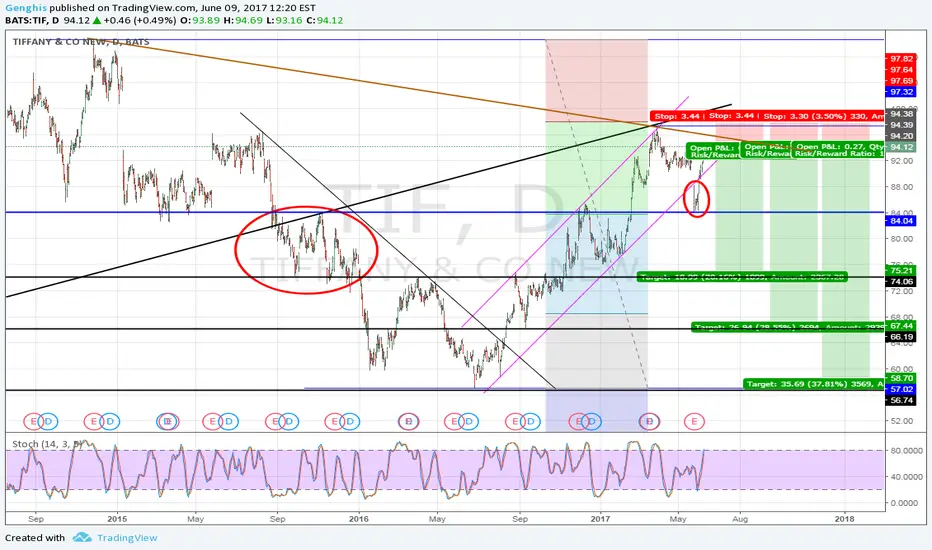Click the blue 84.04 level label
The image size is (932, 550).
click(901, 221)
